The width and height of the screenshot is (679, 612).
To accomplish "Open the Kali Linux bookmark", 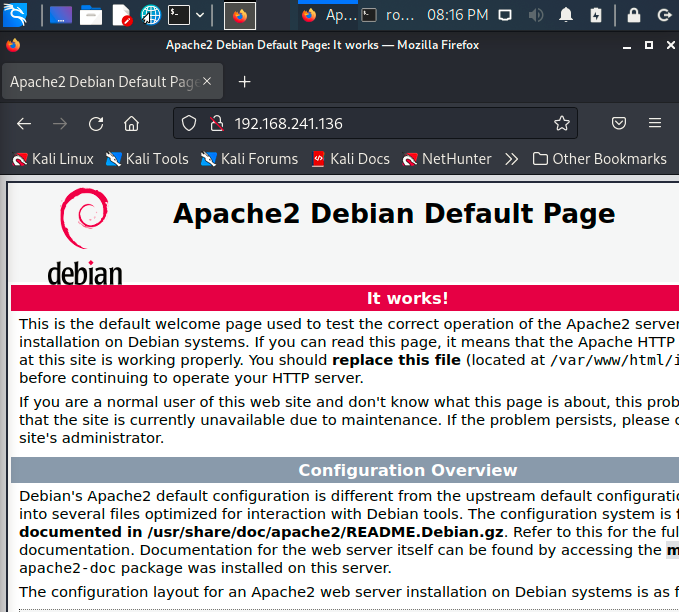I will click(x=52, y=159).
